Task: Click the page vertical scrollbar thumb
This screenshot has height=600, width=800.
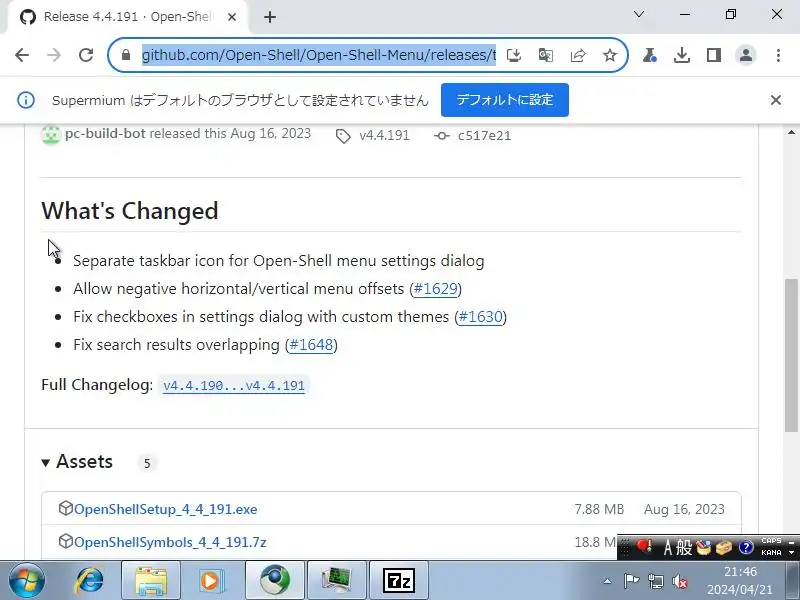Action: pos(791,356)
